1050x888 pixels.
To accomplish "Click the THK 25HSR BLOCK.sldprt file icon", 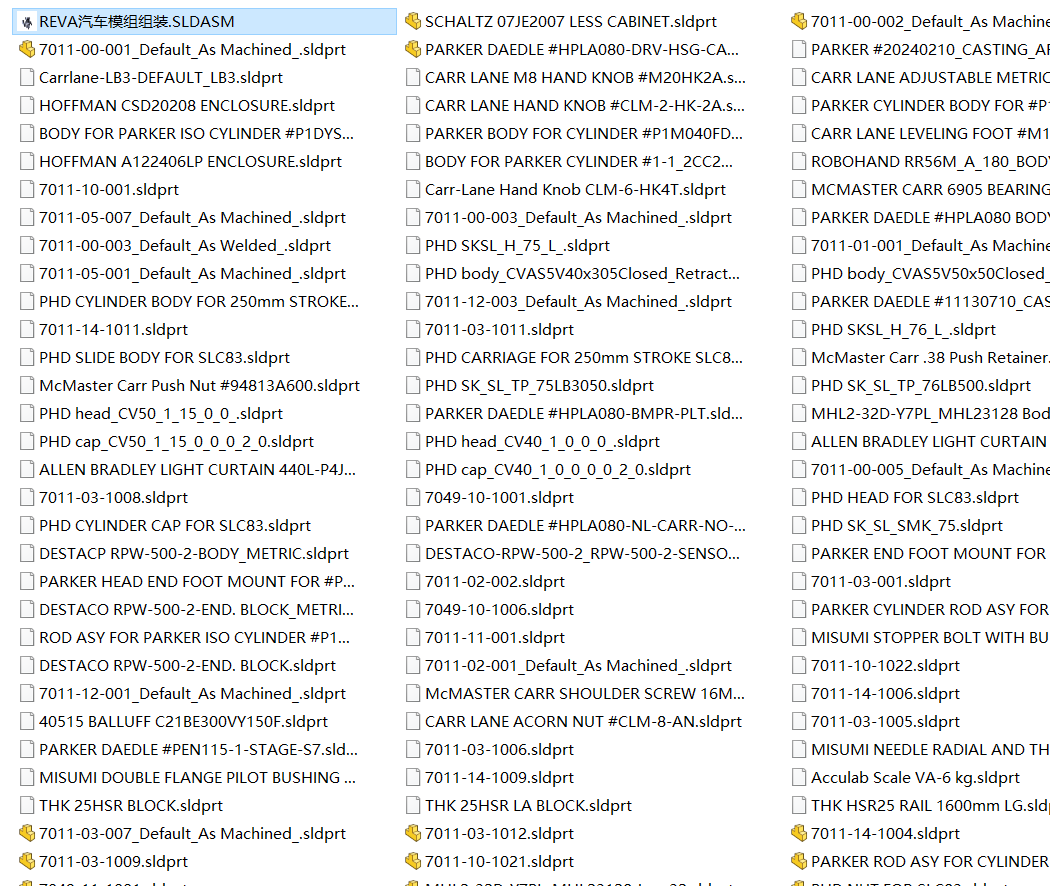I will [x=27, y=806].
